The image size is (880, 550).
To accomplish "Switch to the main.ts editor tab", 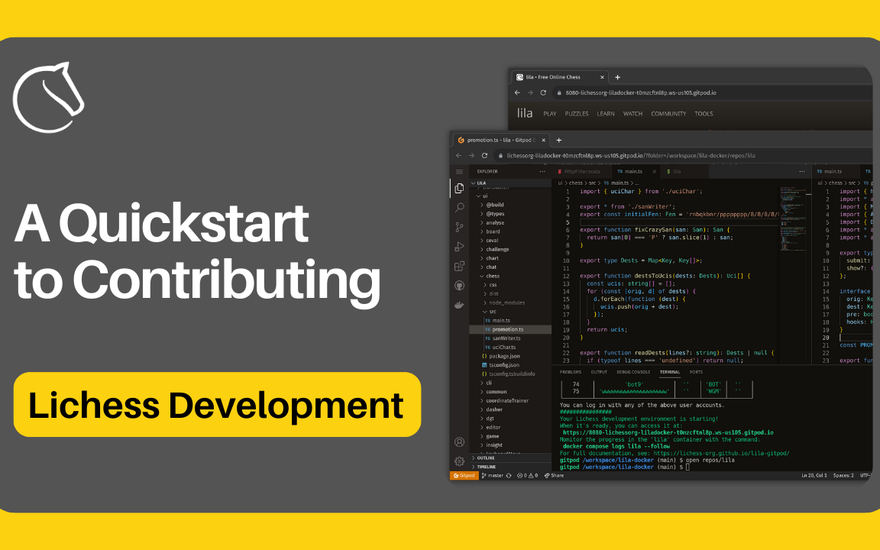I will click(x=633, y=172).
